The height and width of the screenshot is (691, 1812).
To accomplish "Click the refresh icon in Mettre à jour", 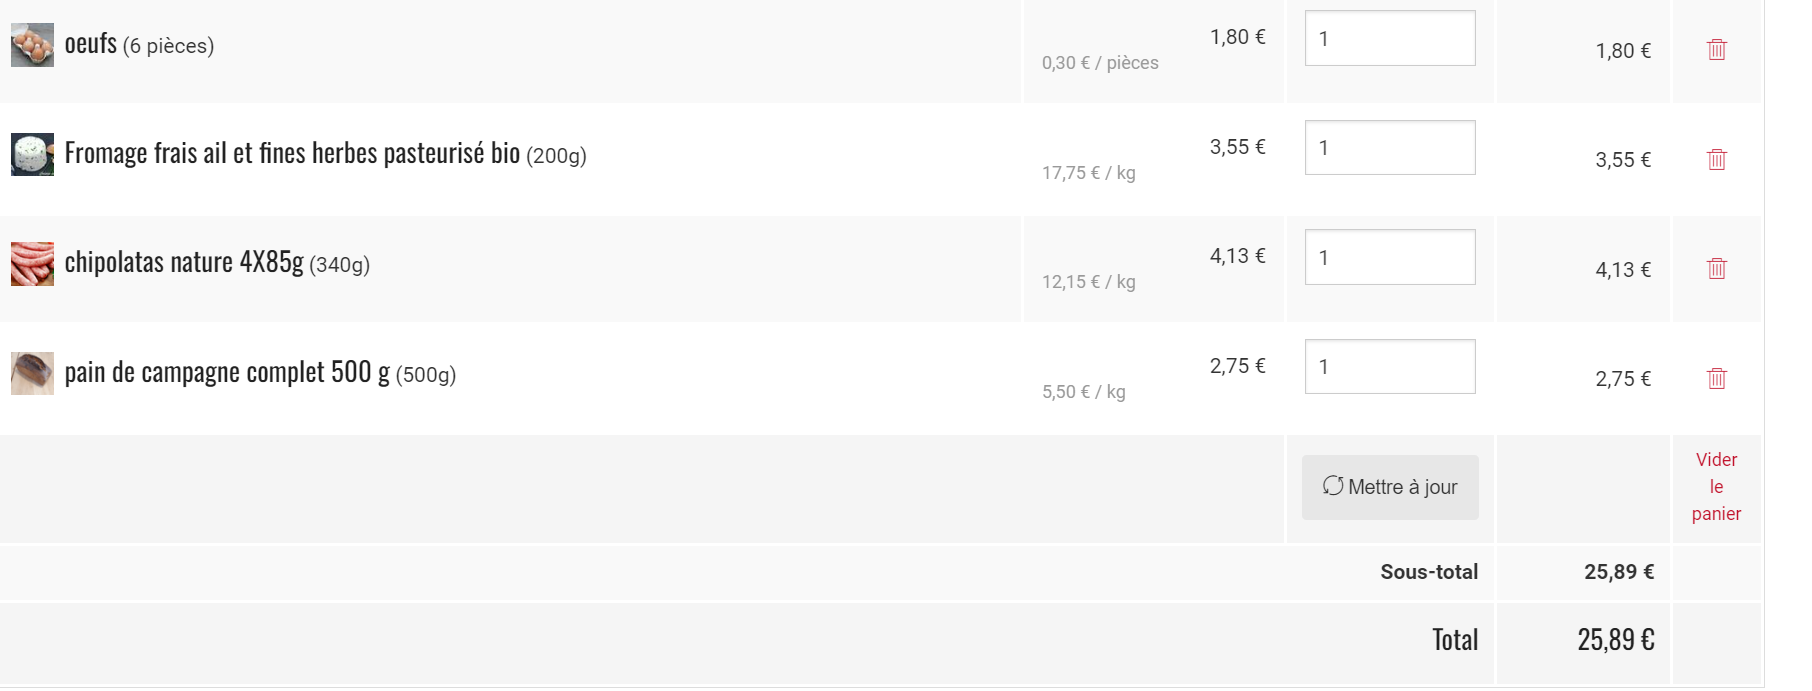I will pos(1332,486).
